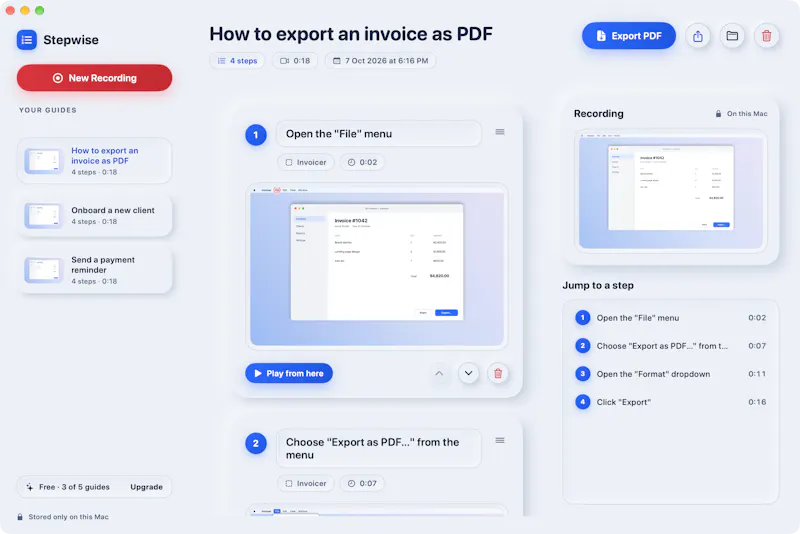Screen dimensions: 800x534
Task: Click the 'Free · 3 of 5 guides' text
Action: point(74,487)
